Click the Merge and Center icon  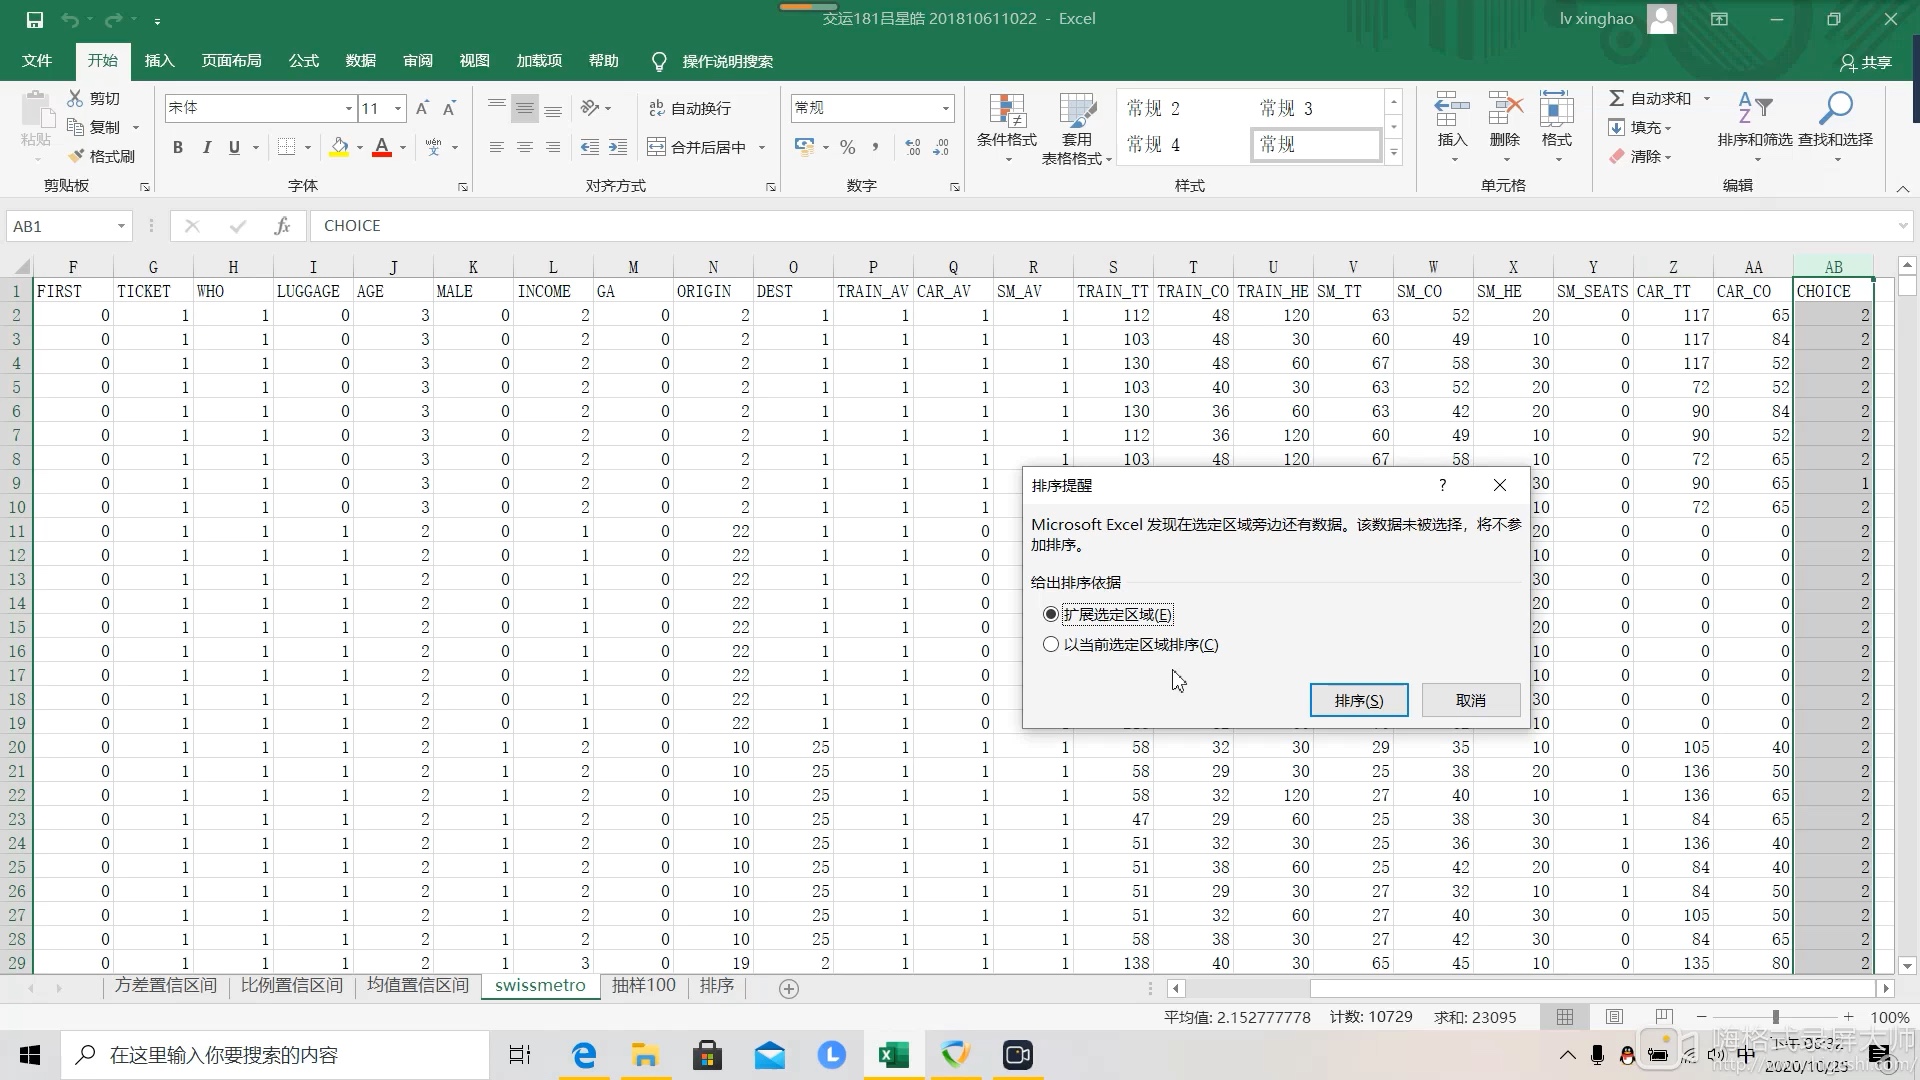click(657, 148)
